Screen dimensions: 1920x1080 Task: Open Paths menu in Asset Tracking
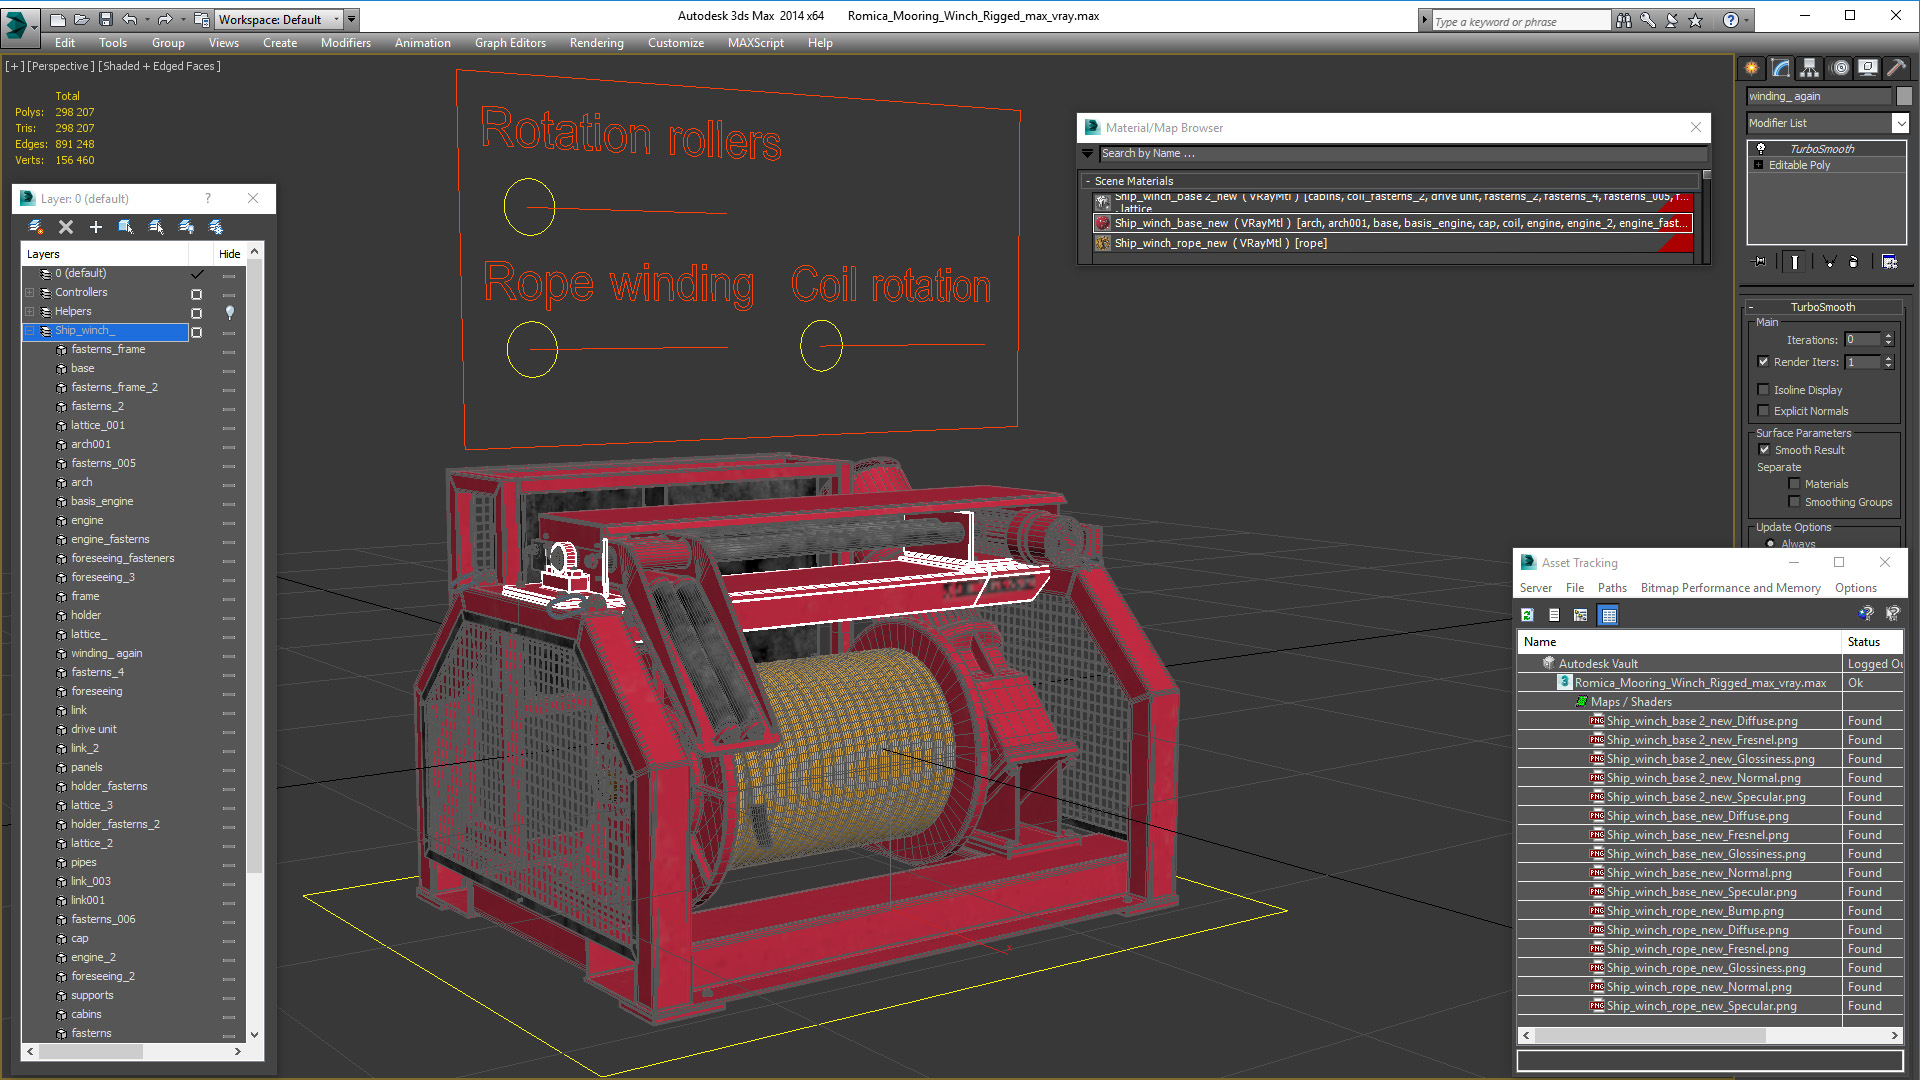coord(1612,588)
